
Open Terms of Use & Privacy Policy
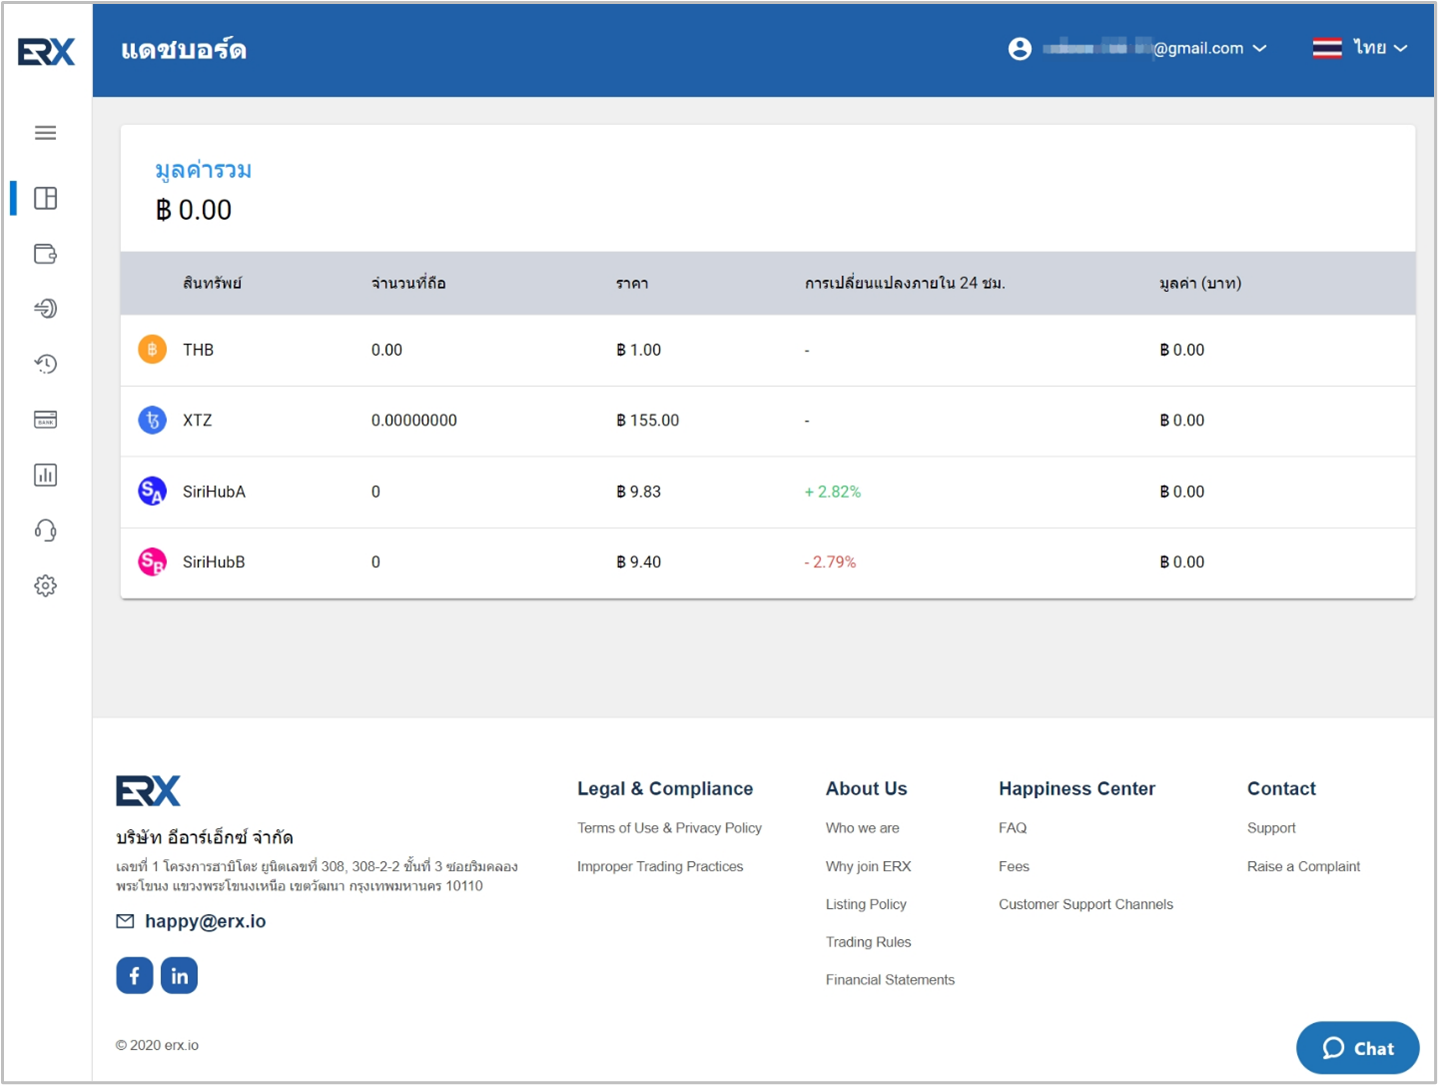(669, 828)
